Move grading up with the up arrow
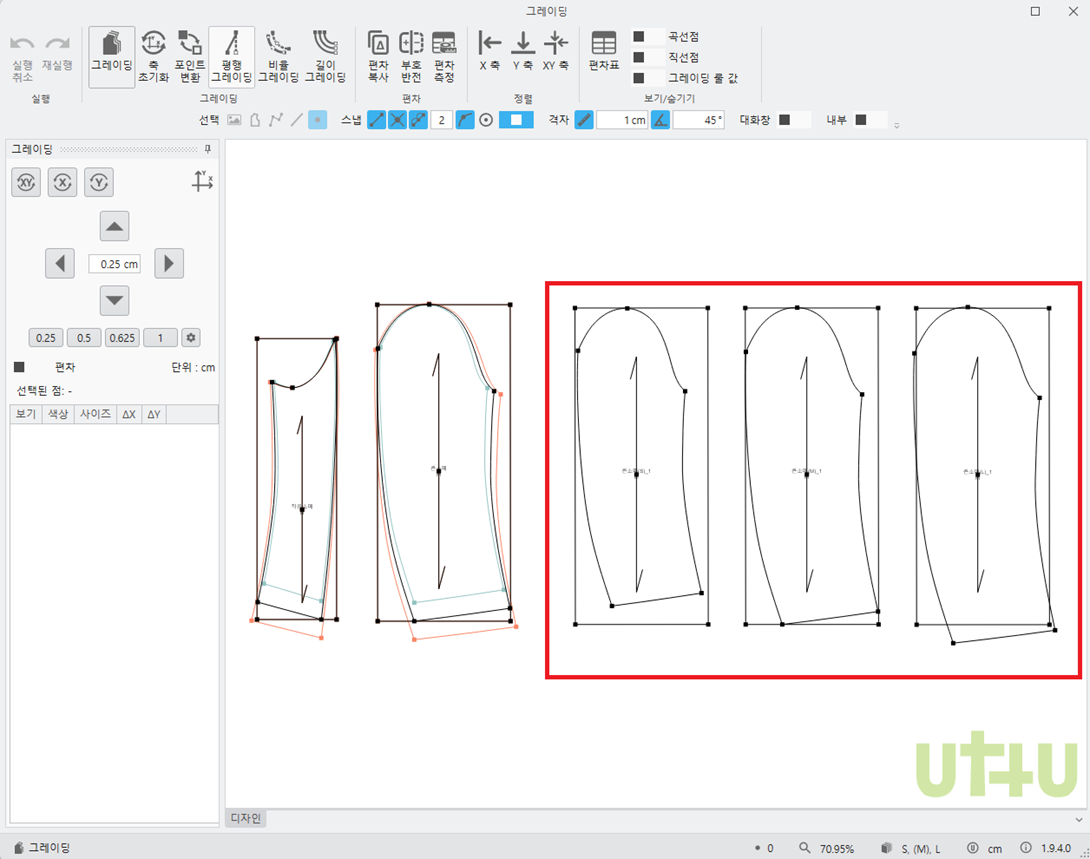The width and height of the screenshot is (1090, 859). click(115, 227)
